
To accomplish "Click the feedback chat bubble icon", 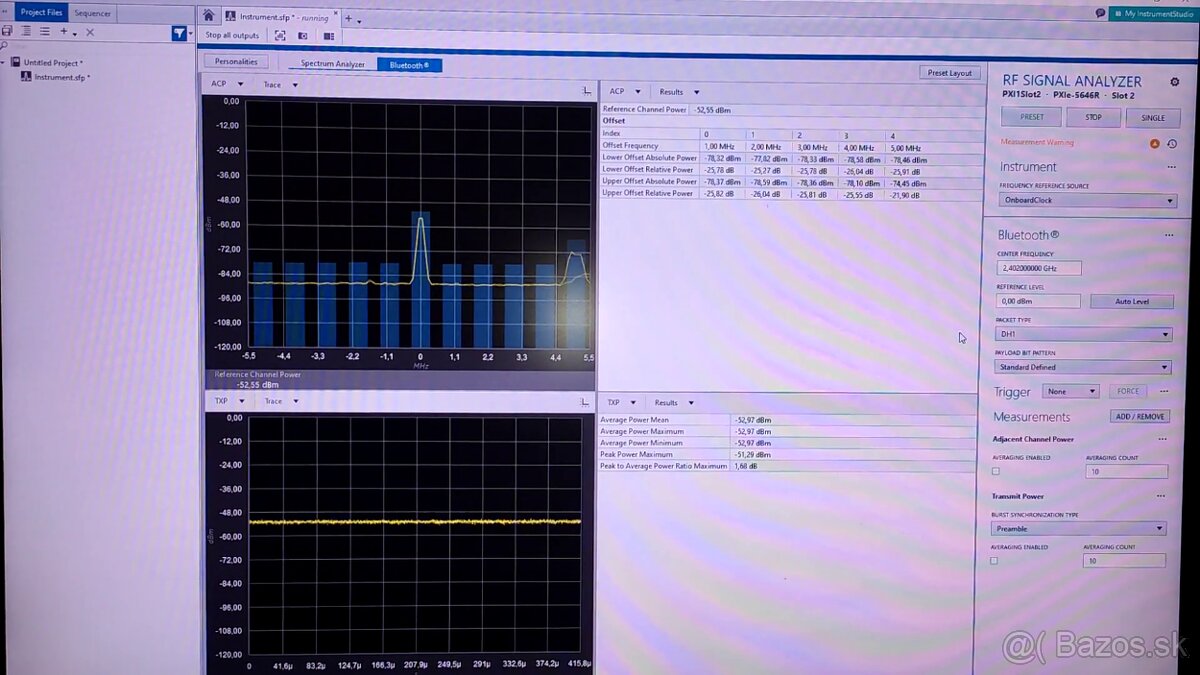I will (x=1100, y=14).
